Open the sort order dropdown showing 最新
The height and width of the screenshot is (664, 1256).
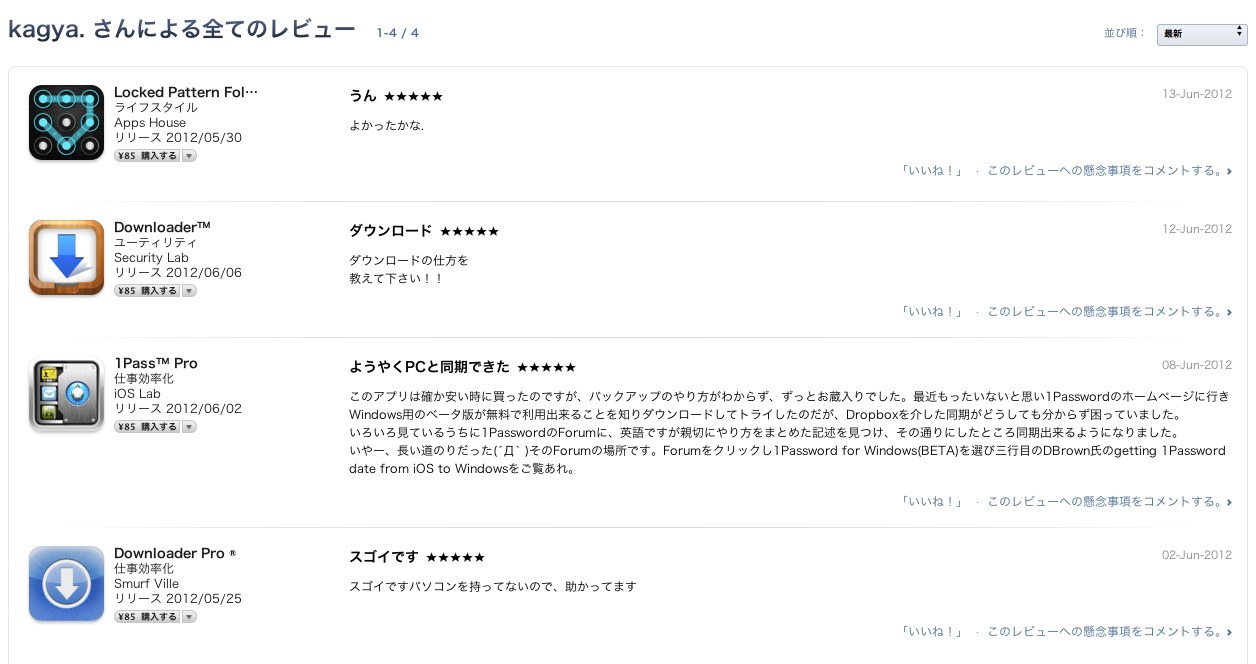pos(1200,34)
